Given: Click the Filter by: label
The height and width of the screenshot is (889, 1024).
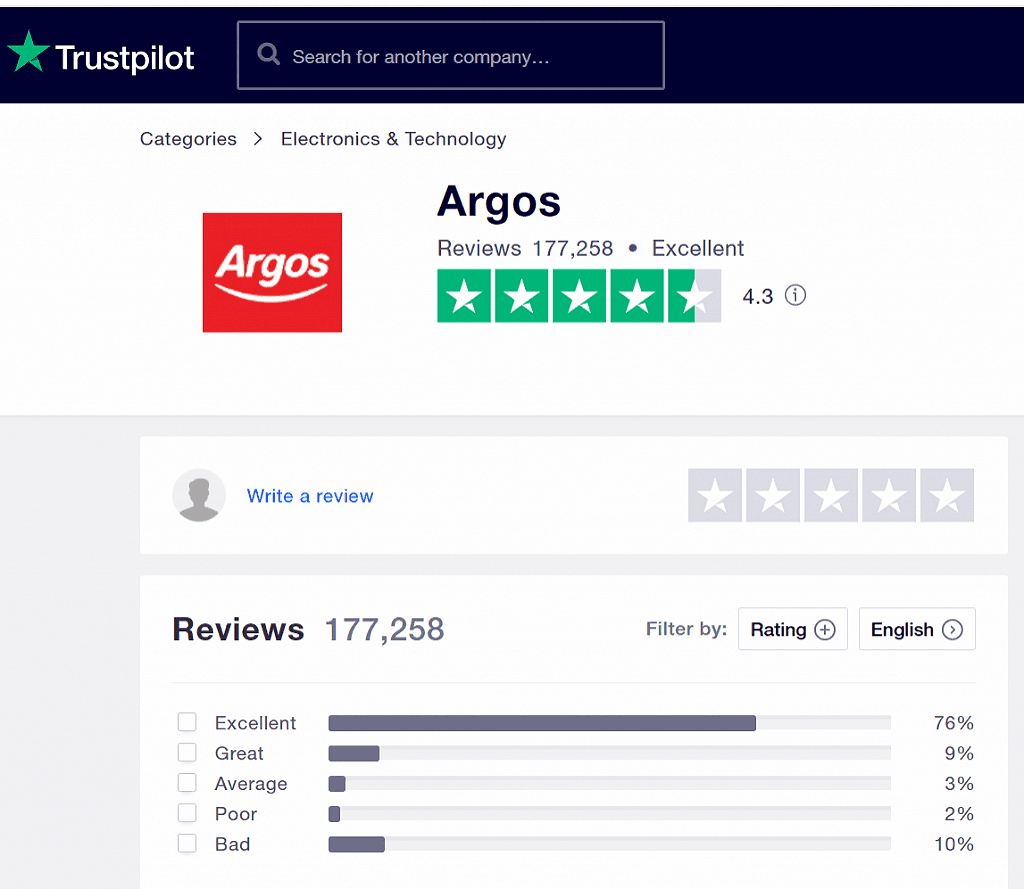Looking at the screenshot, I should point(686,629).
